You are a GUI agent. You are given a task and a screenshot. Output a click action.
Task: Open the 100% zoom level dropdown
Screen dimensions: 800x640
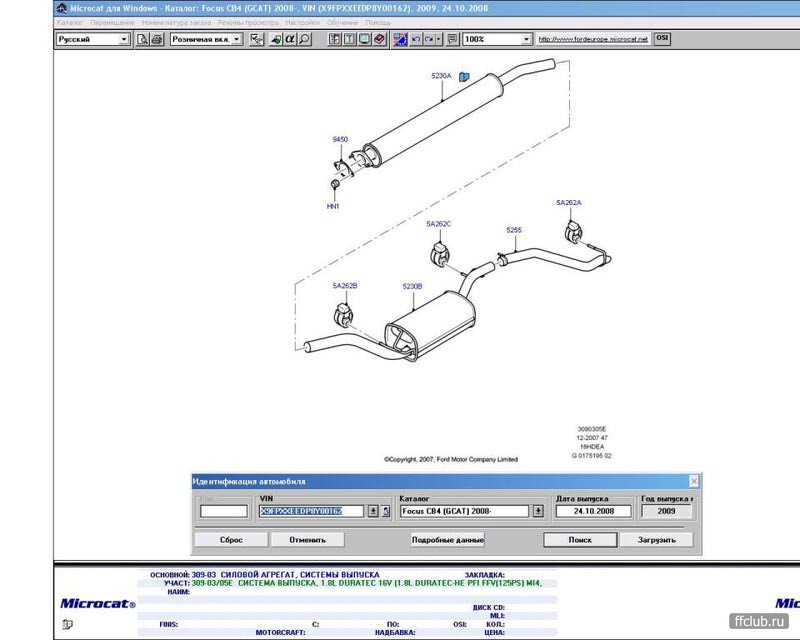(526, 40)
